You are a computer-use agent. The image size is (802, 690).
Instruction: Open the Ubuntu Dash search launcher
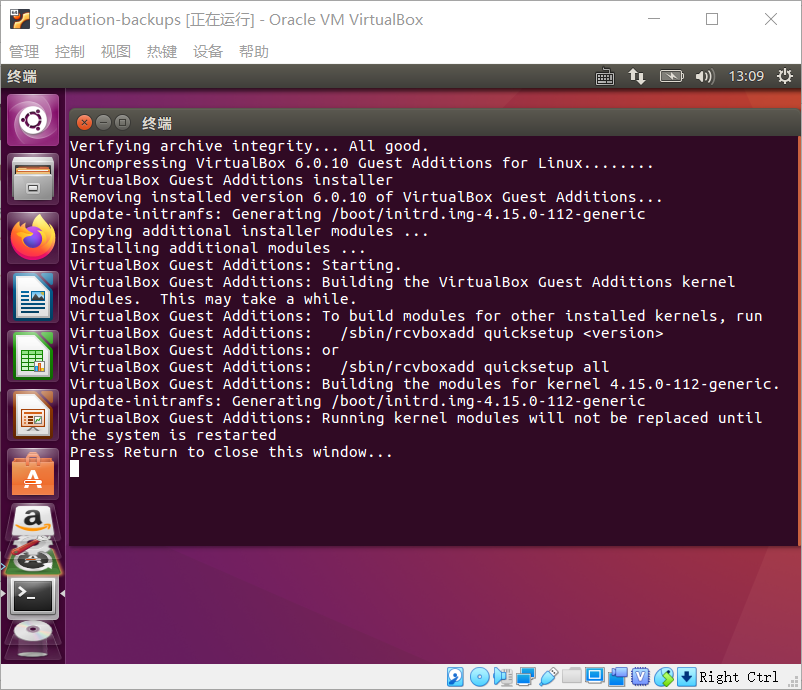click(x=33, y=121)
